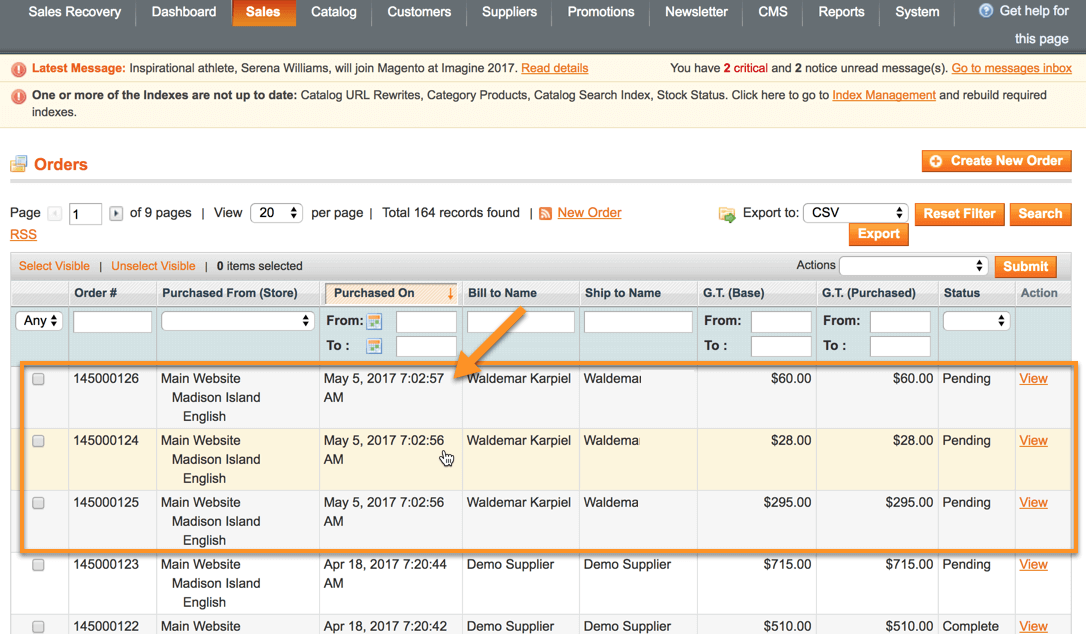Open the Purchased On To date calendar icon
Image resolution: width=1086 pixels, height=634 pixels.
point(374,346)
